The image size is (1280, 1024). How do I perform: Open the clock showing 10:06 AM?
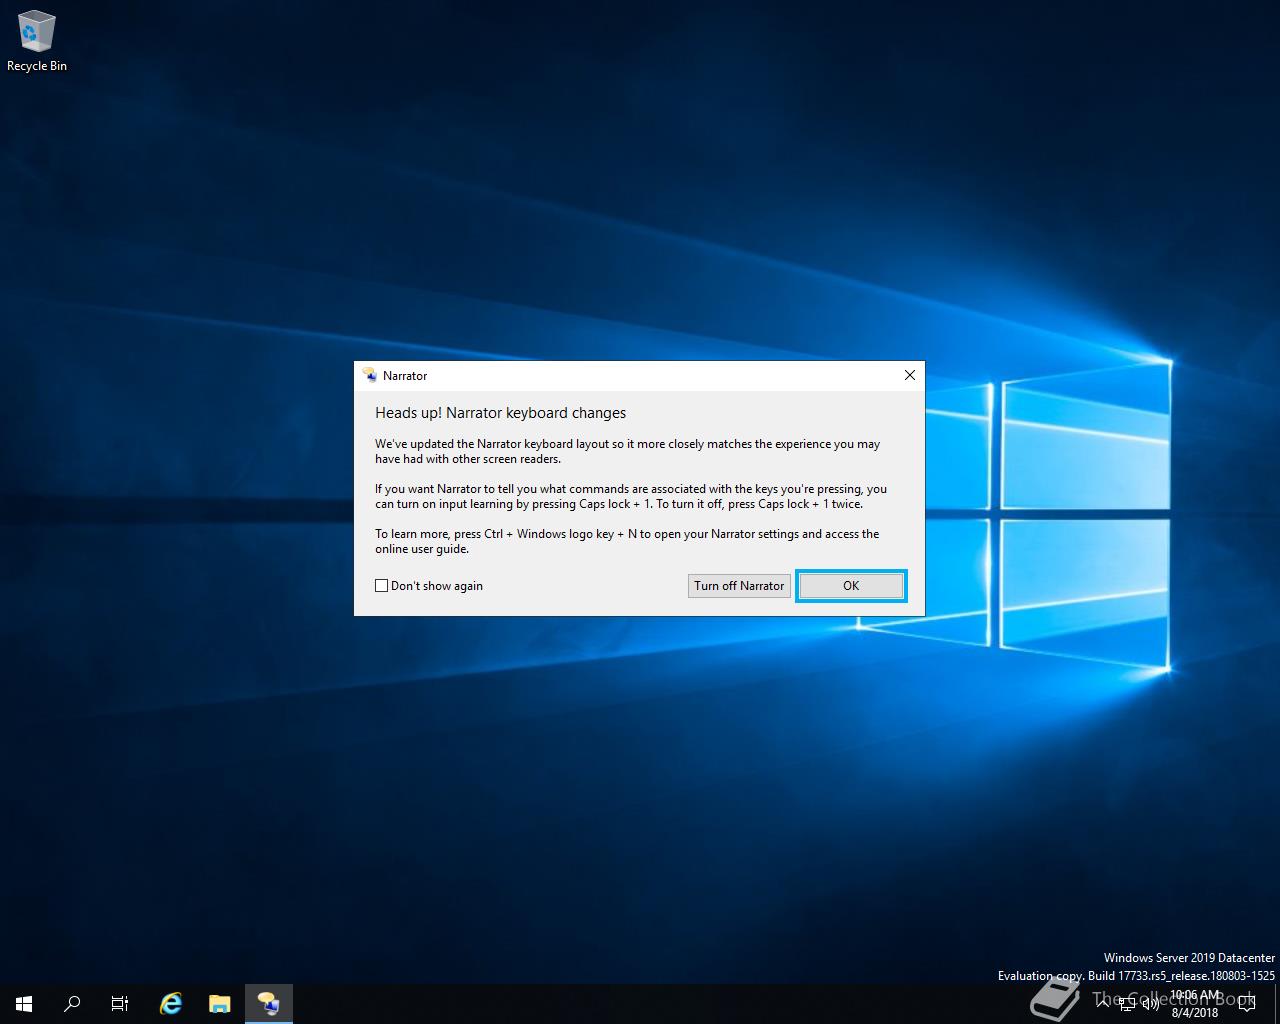pyautogui.click(x=1195, y=1004)
